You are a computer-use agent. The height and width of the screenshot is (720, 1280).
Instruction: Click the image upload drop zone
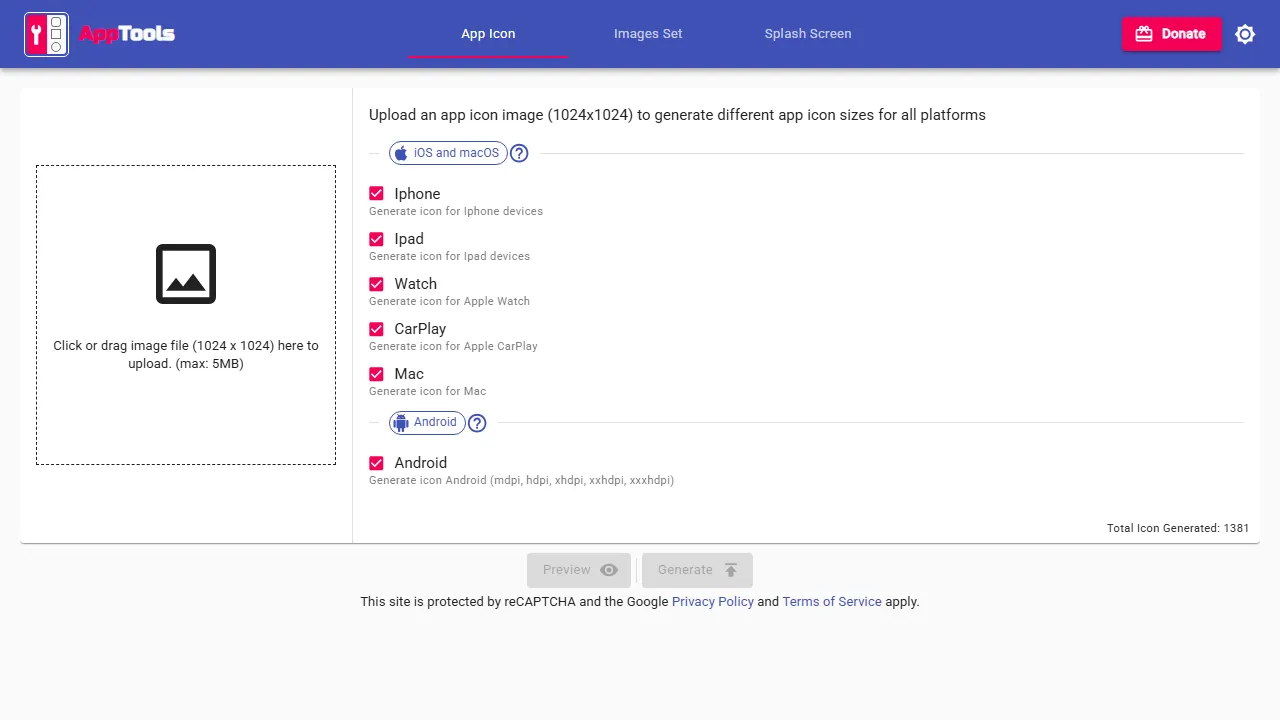[185, 314]
